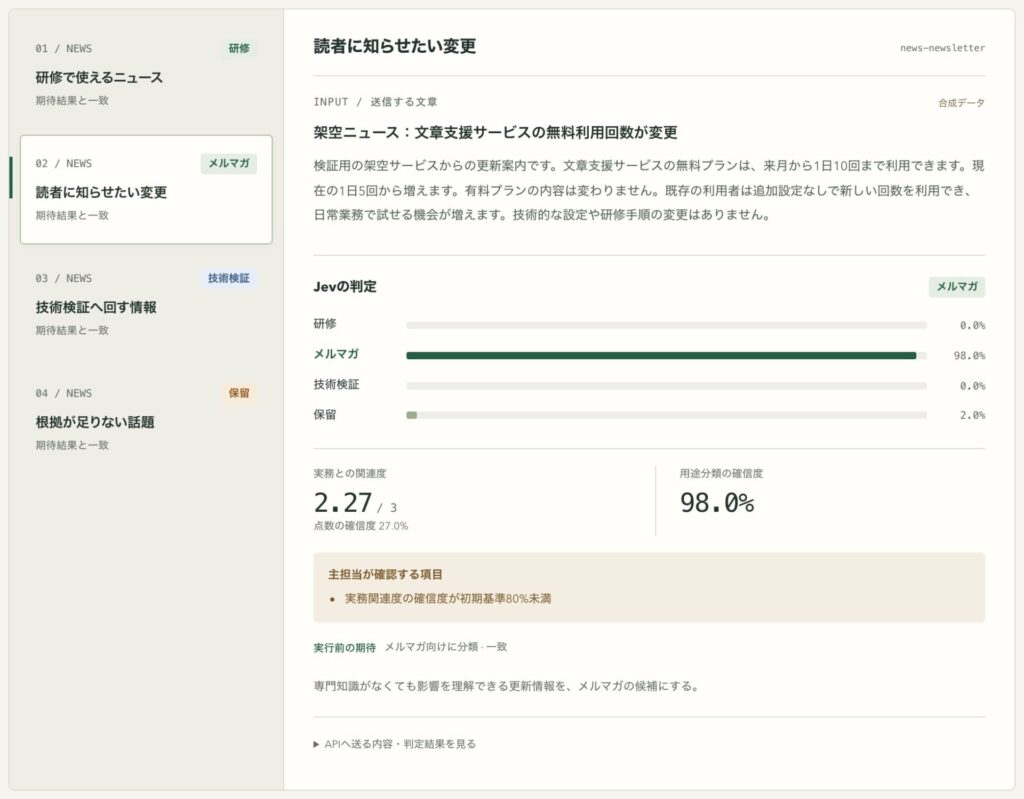Click the 専門知識がなくても explanation sentence
This screenshot has height=799, width=1024.
[506, 686]
